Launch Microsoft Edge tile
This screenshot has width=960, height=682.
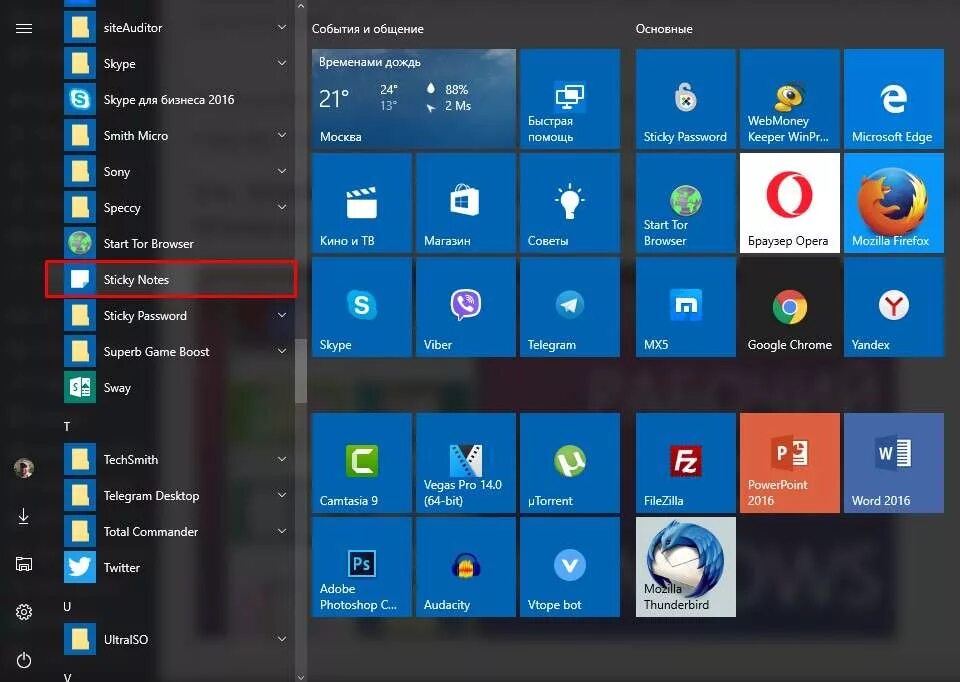[894, 99]
